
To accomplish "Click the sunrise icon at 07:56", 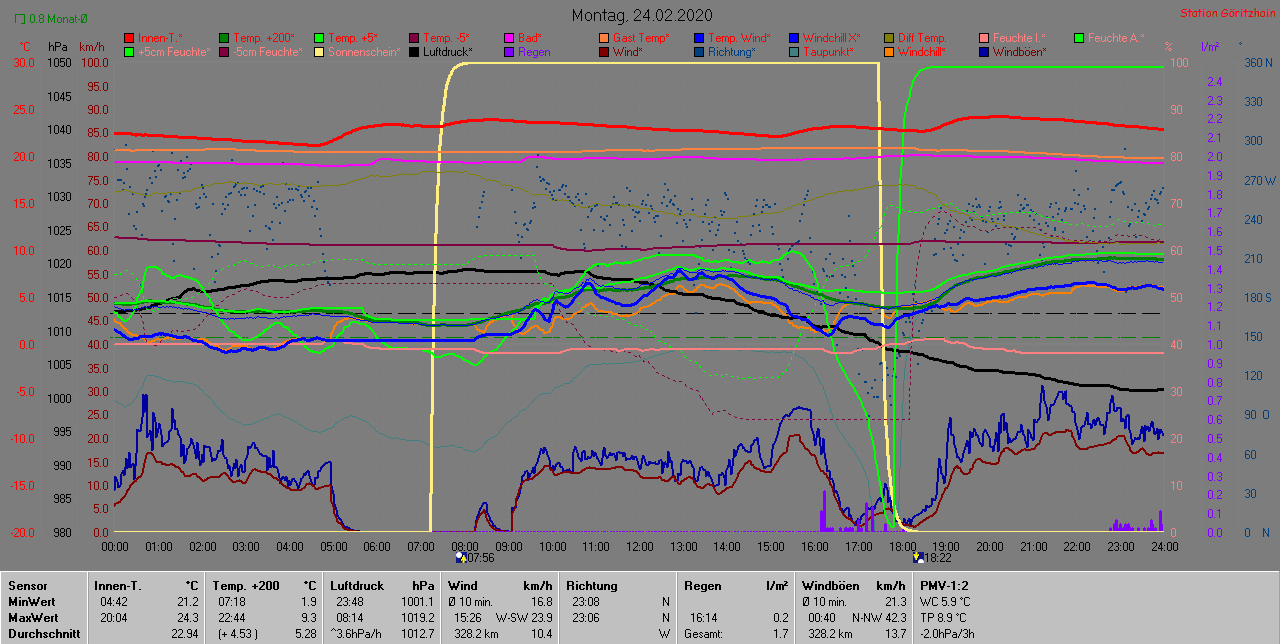I will (x=460, y=558).
